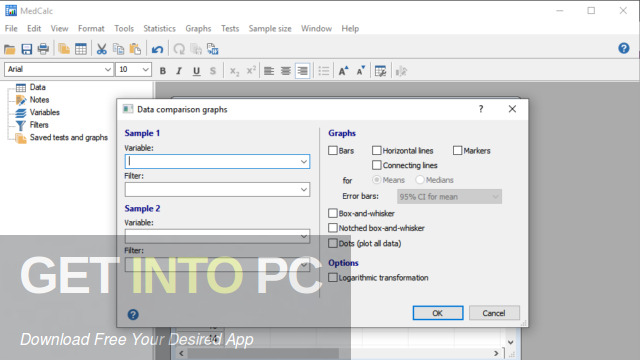The image size is (640, 360).
Task: Center align text
Action: point(286,71)
